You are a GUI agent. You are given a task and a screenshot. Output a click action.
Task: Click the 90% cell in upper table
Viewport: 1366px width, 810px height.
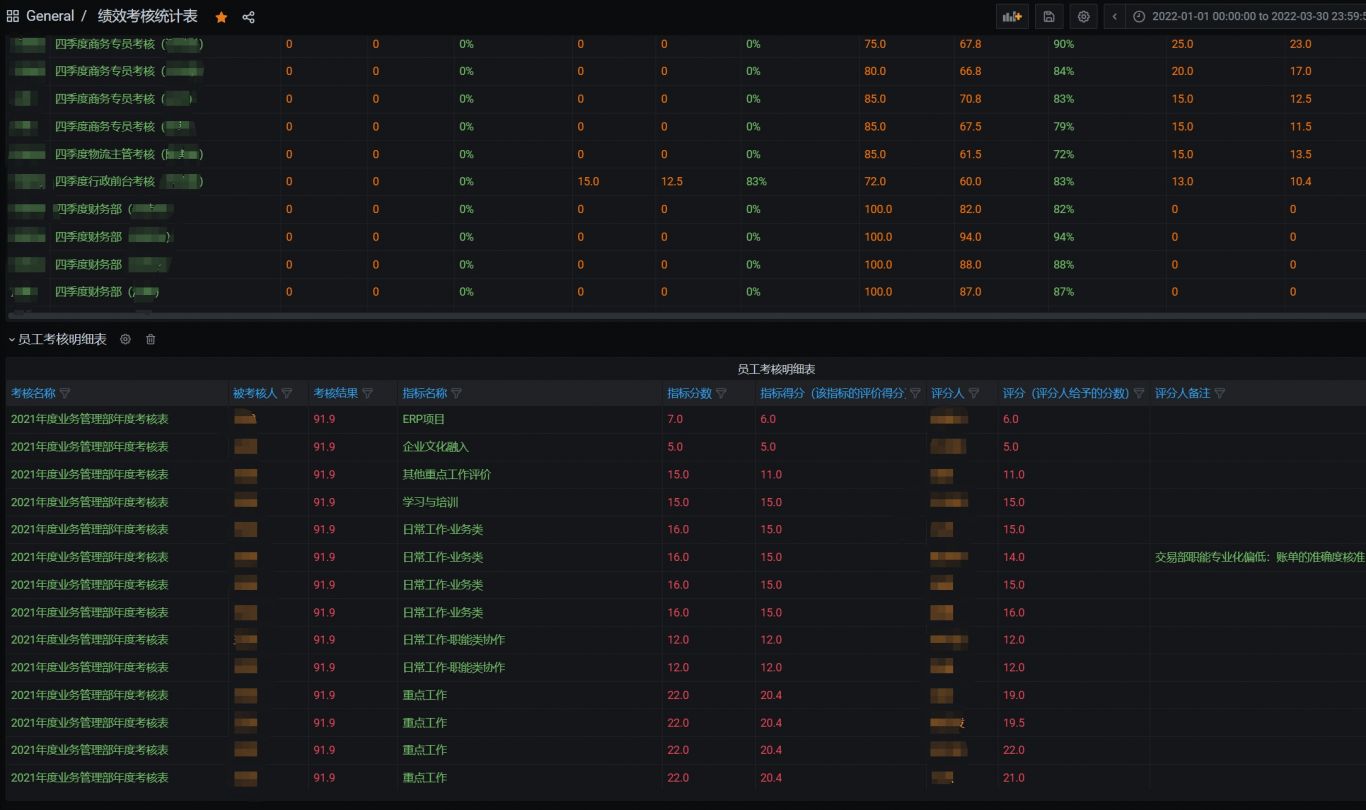(1063, 44)
